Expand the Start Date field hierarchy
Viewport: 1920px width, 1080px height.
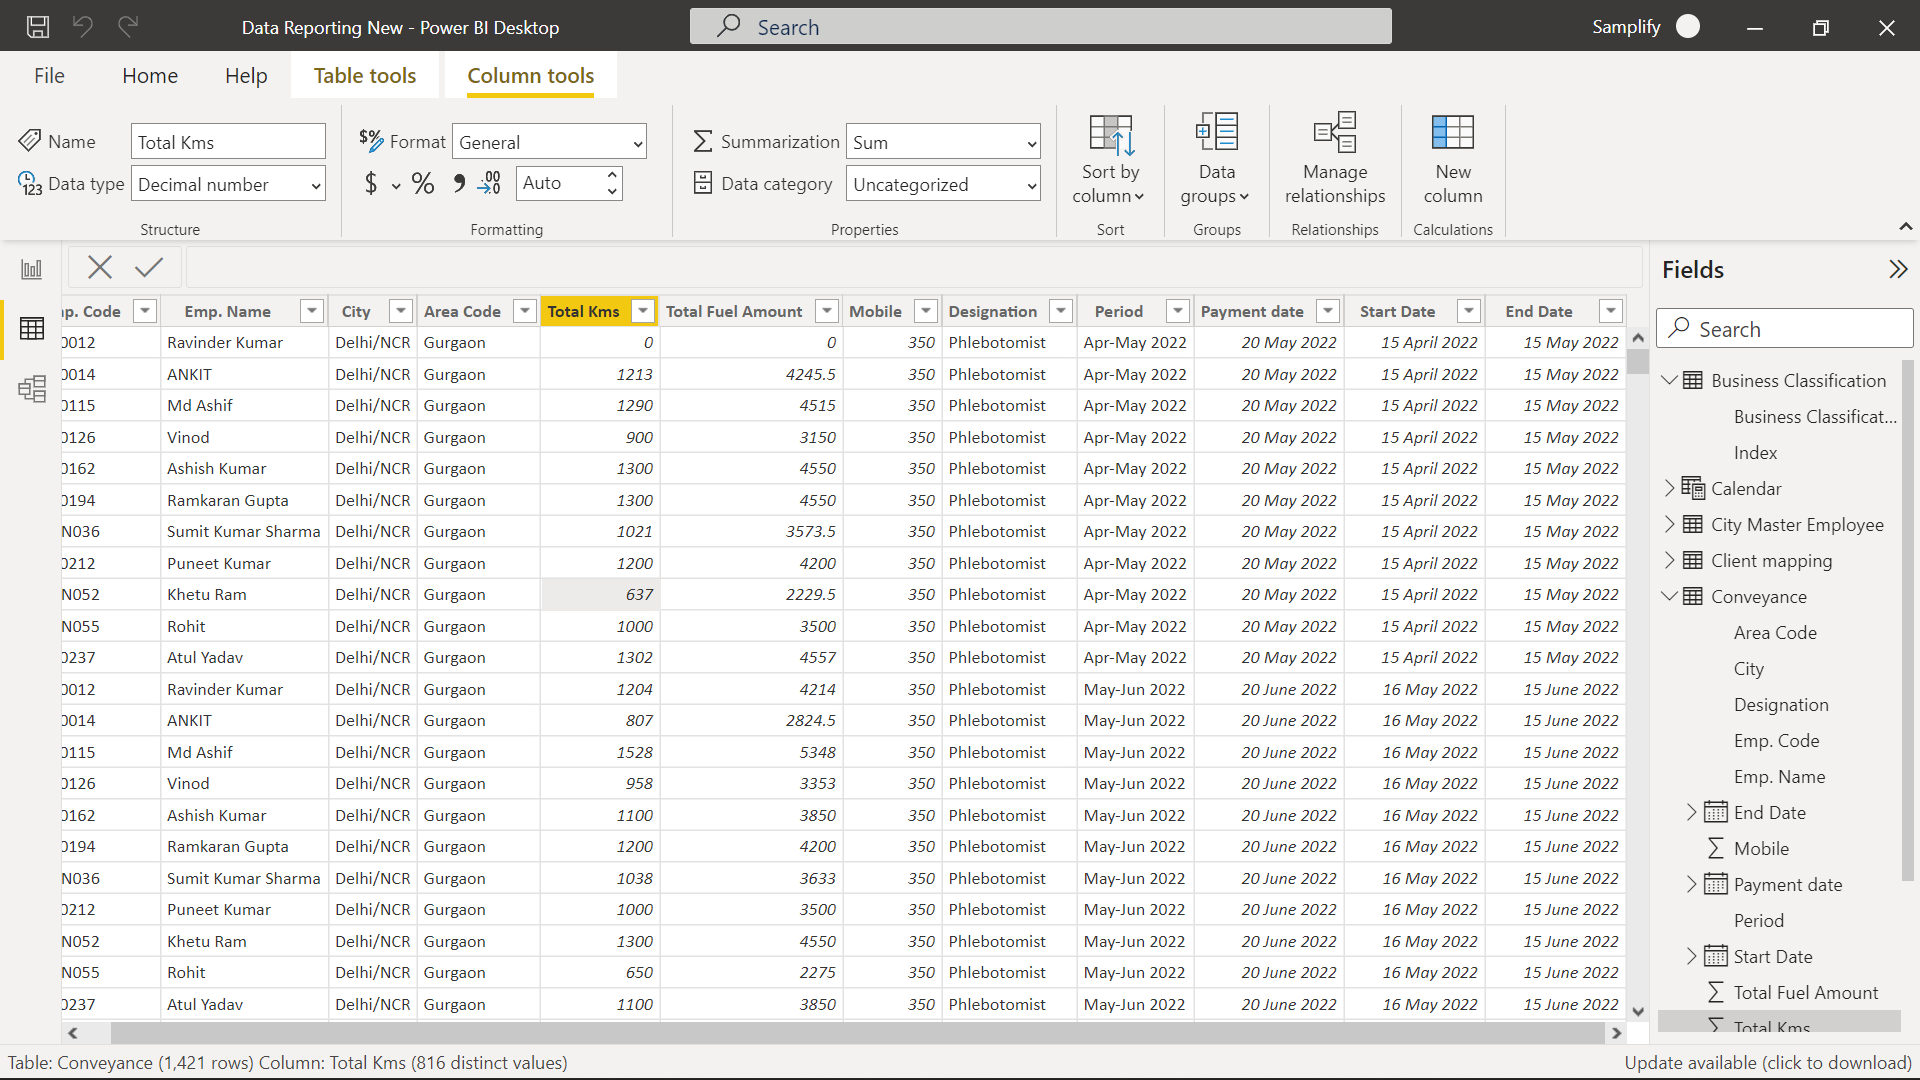1692,956
